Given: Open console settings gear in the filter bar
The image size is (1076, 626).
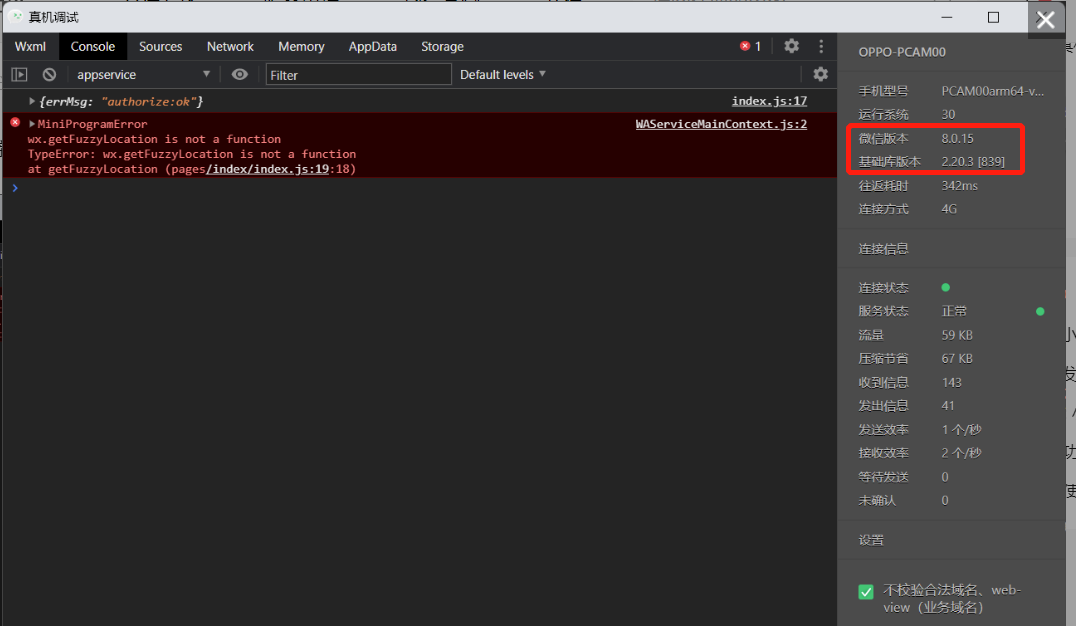Looking at the screenshot, I should 820,74.
